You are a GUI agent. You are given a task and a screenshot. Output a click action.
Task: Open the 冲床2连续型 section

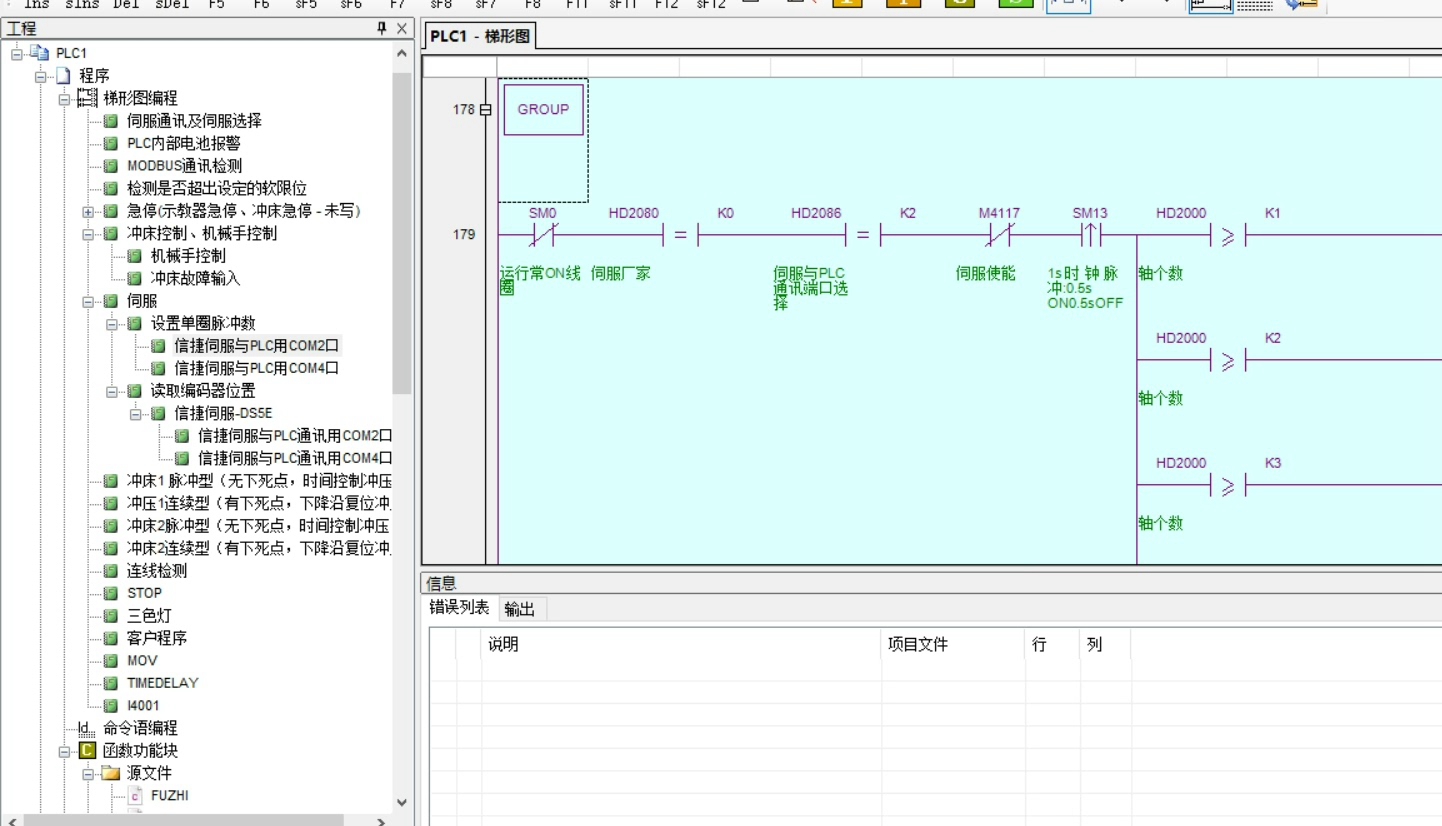[x=258, y=548]
